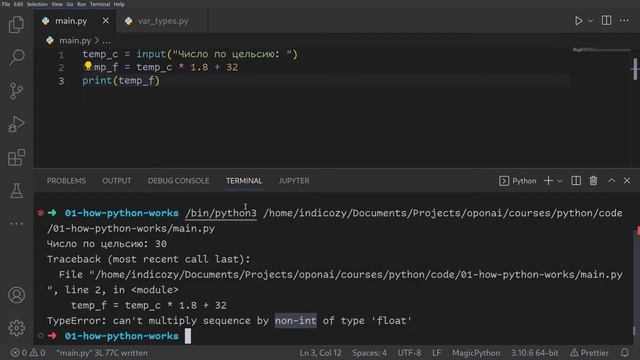The image size is (640, 360).
Task: Click the Python terminal label
Action: pyautogui.click(x=518, y=181)
